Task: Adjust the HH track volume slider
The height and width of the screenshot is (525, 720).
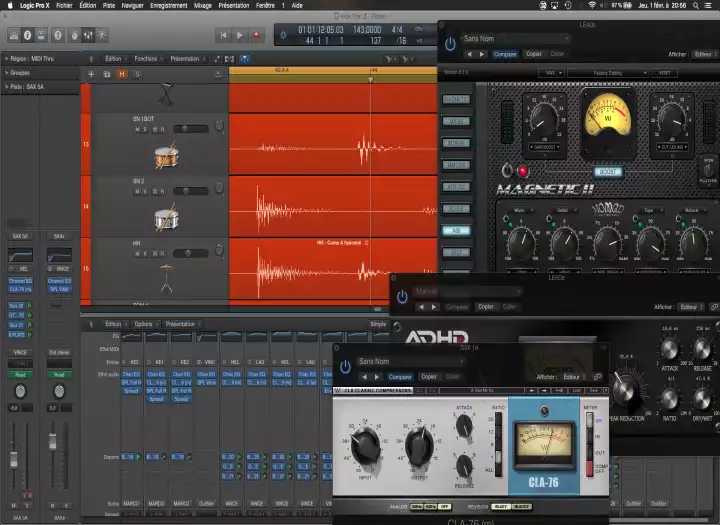Action: 191,253
